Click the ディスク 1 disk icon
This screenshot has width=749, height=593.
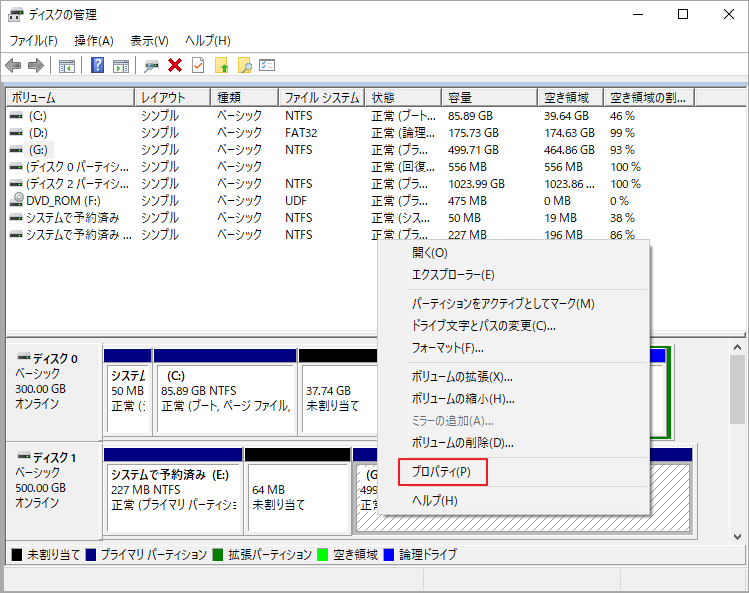24,456
